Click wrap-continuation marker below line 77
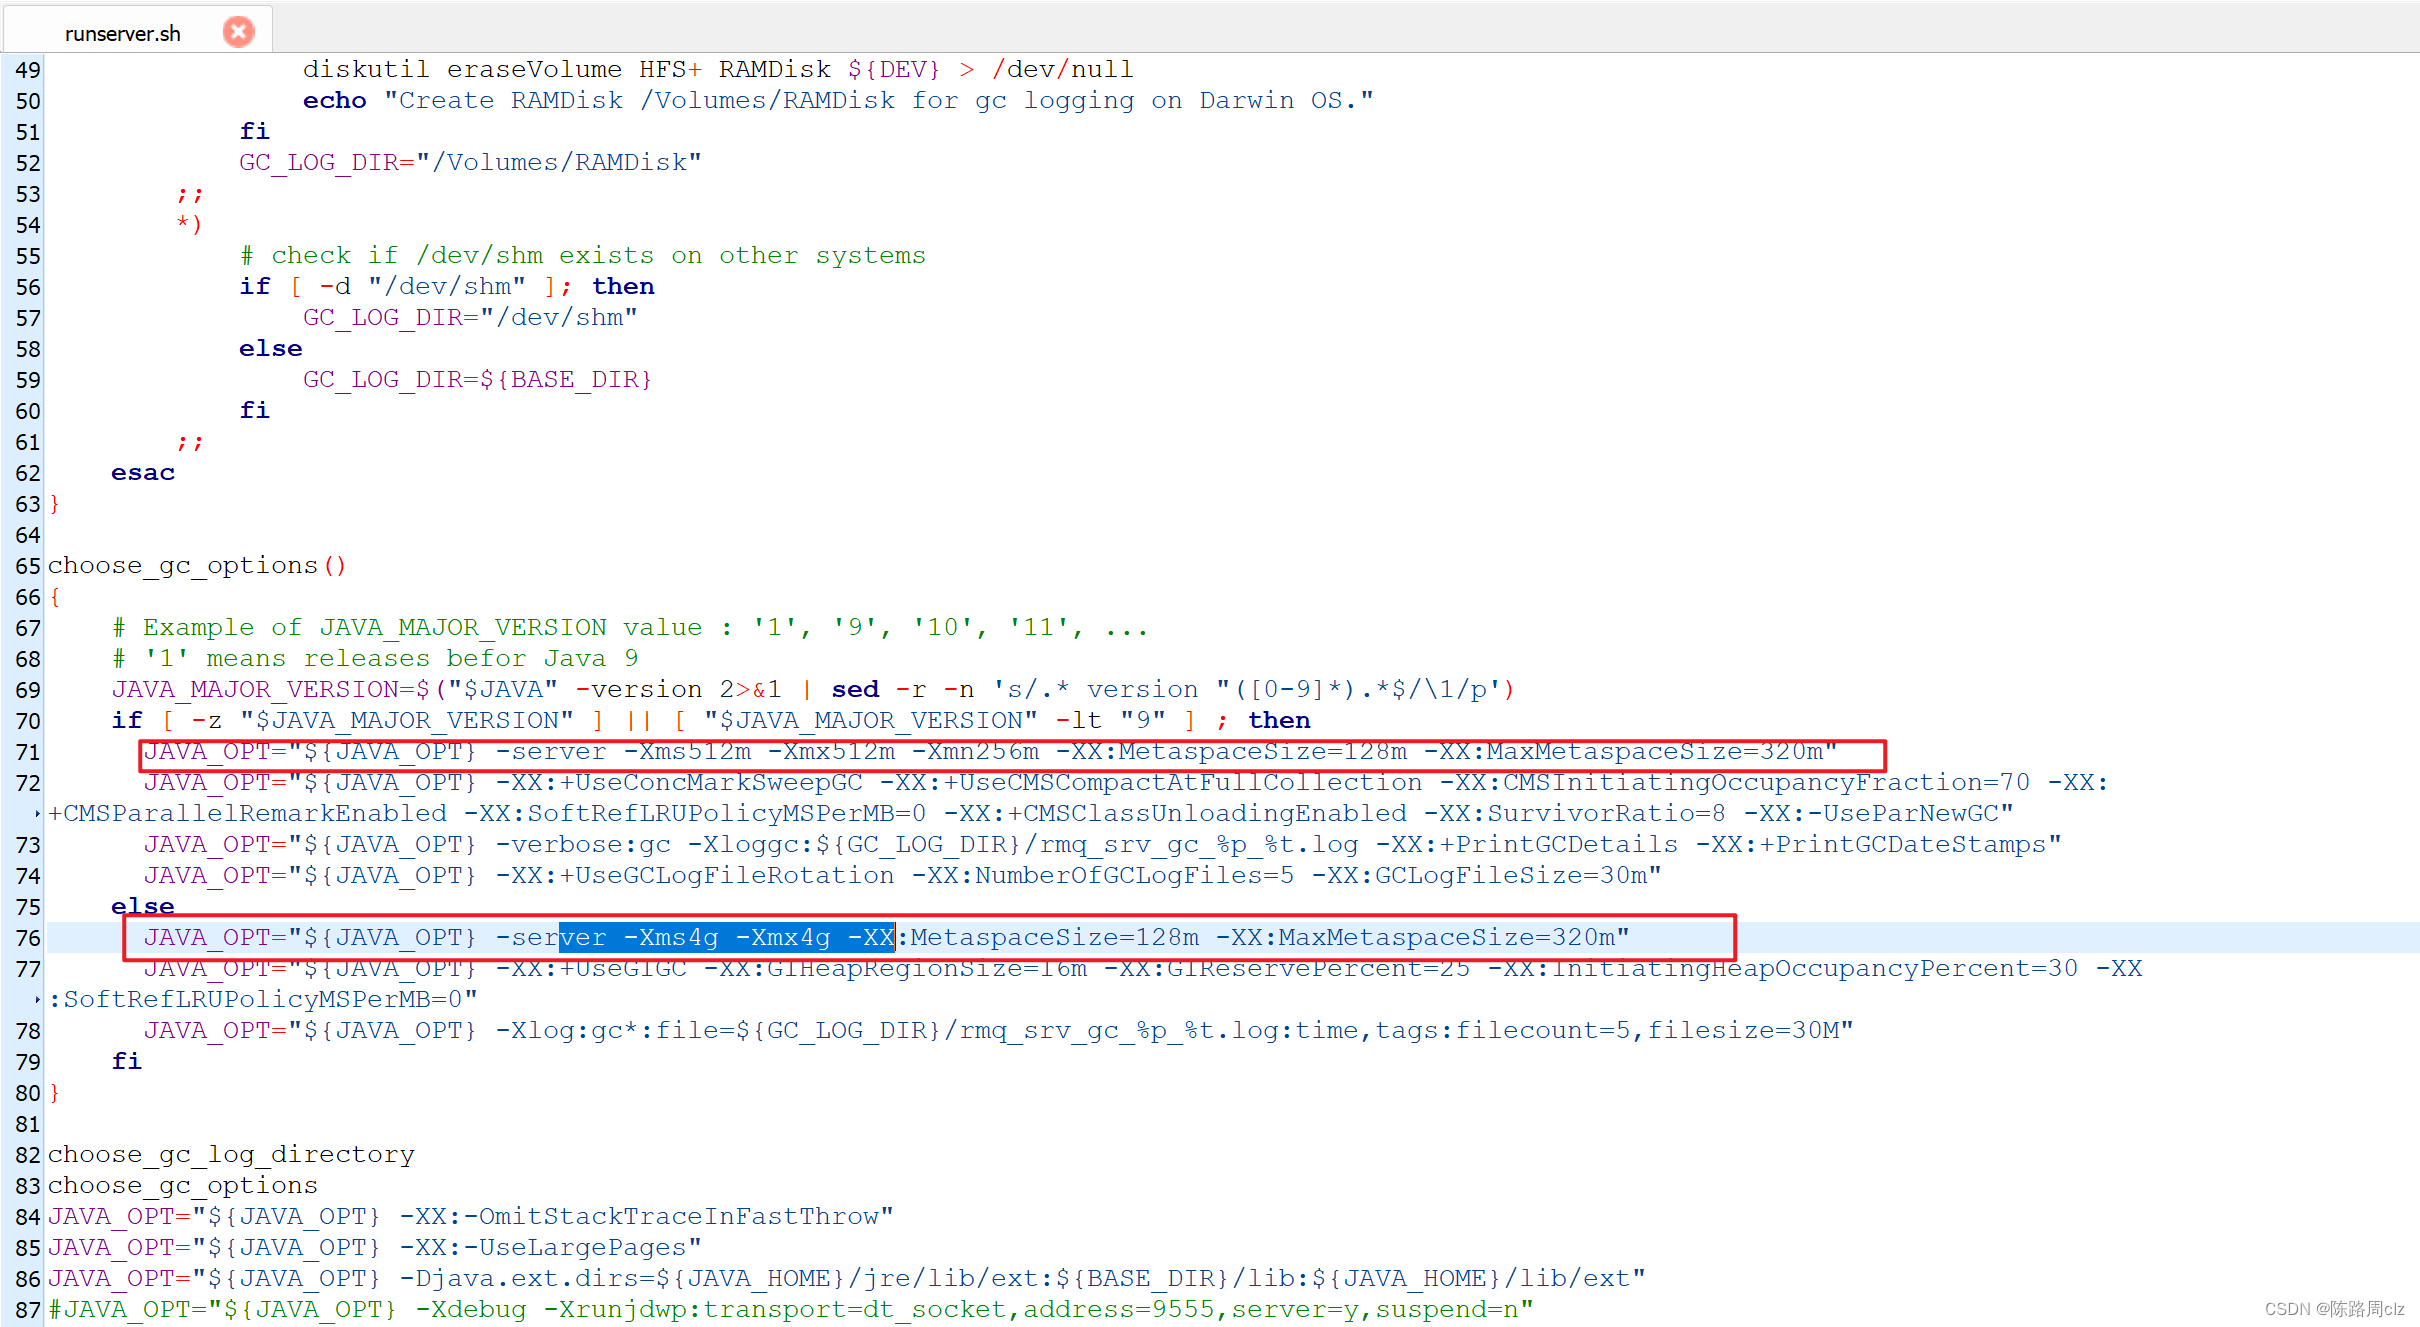The image size is (2420, 1327). click(38, 1000)
